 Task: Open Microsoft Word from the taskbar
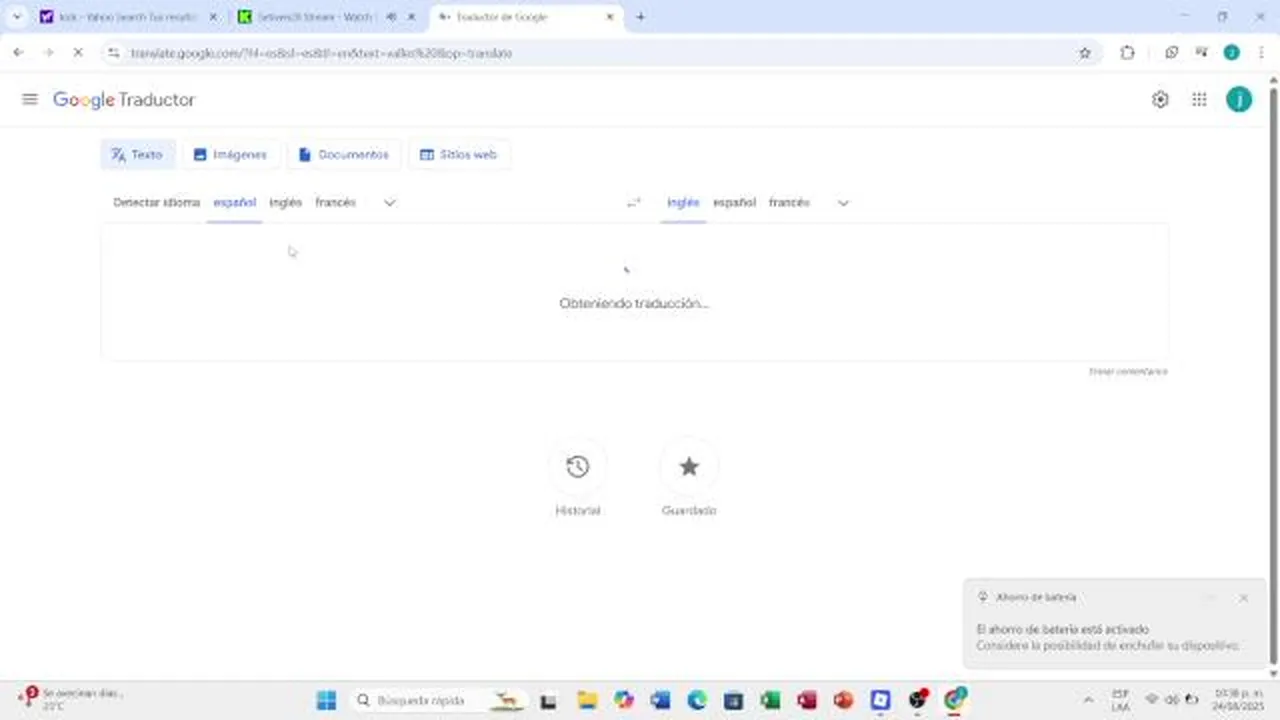pyautogui.click(x=660, y=700)
